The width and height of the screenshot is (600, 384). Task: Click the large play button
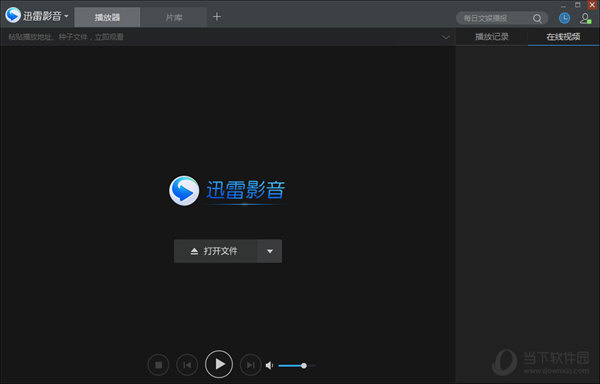219,364
